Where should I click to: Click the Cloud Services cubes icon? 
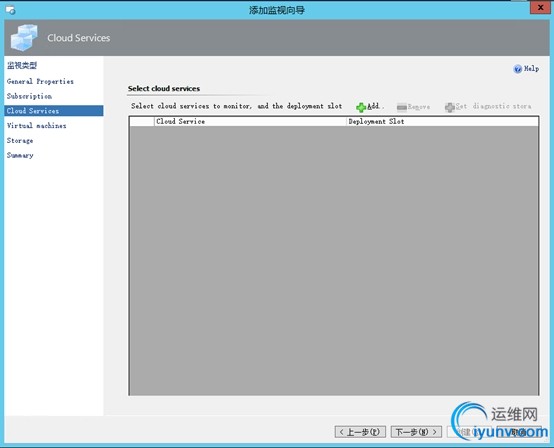(x=24, y=37)
